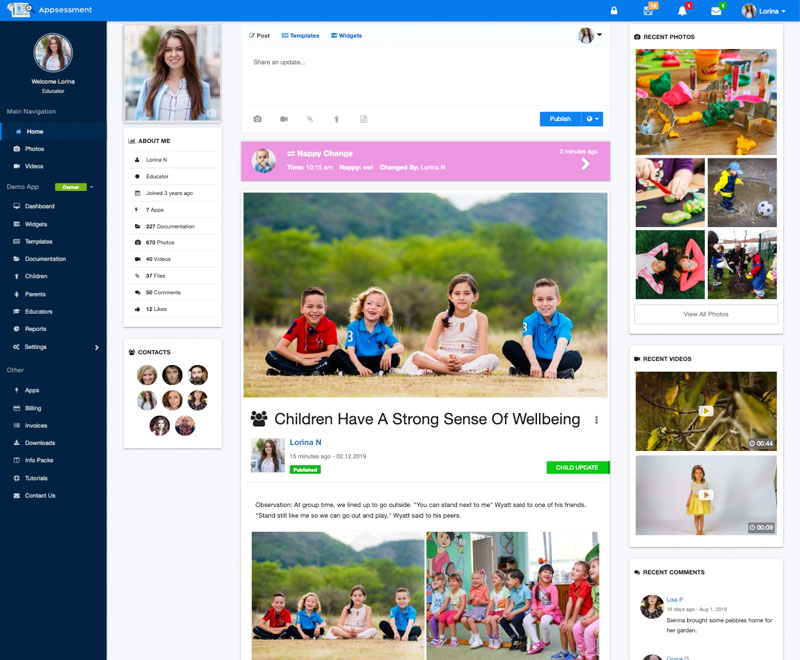Click the 40 Videos stat row
This screenshot has width=800, height=660.
click(x=172, y=259)
